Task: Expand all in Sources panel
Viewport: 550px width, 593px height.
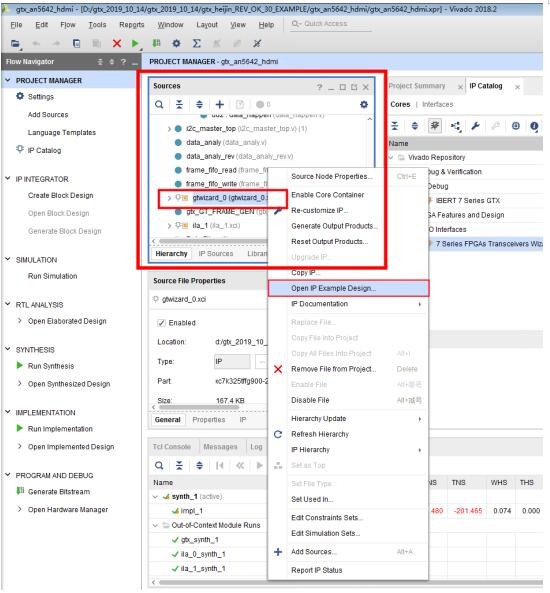Action: (x=199, y=104)
